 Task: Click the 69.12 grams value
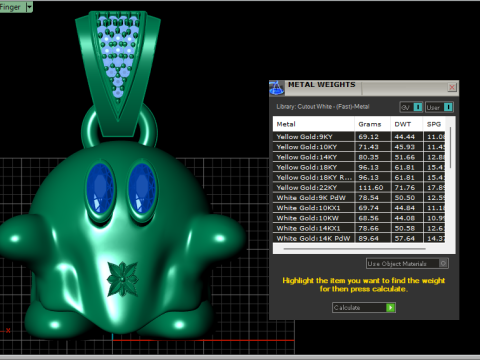368,137
